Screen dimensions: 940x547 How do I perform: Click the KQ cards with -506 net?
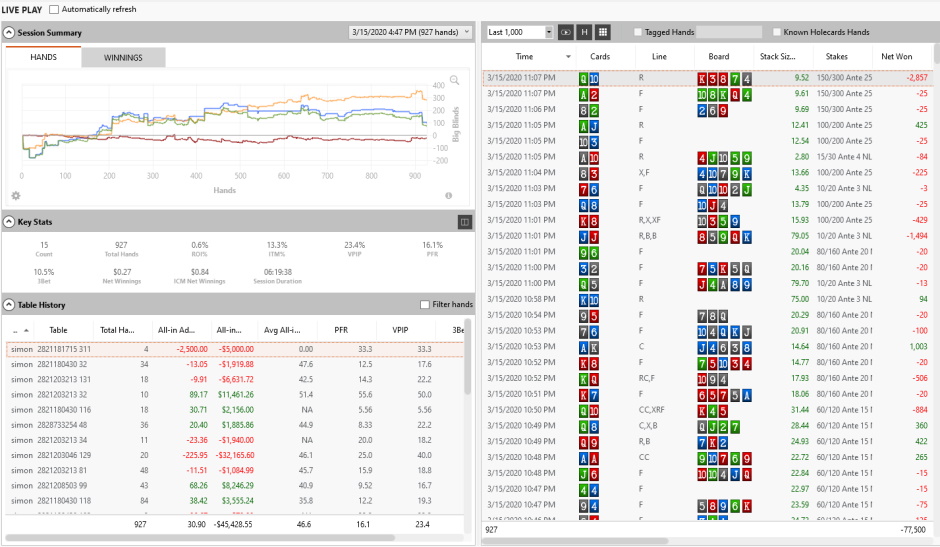[589, 379]
